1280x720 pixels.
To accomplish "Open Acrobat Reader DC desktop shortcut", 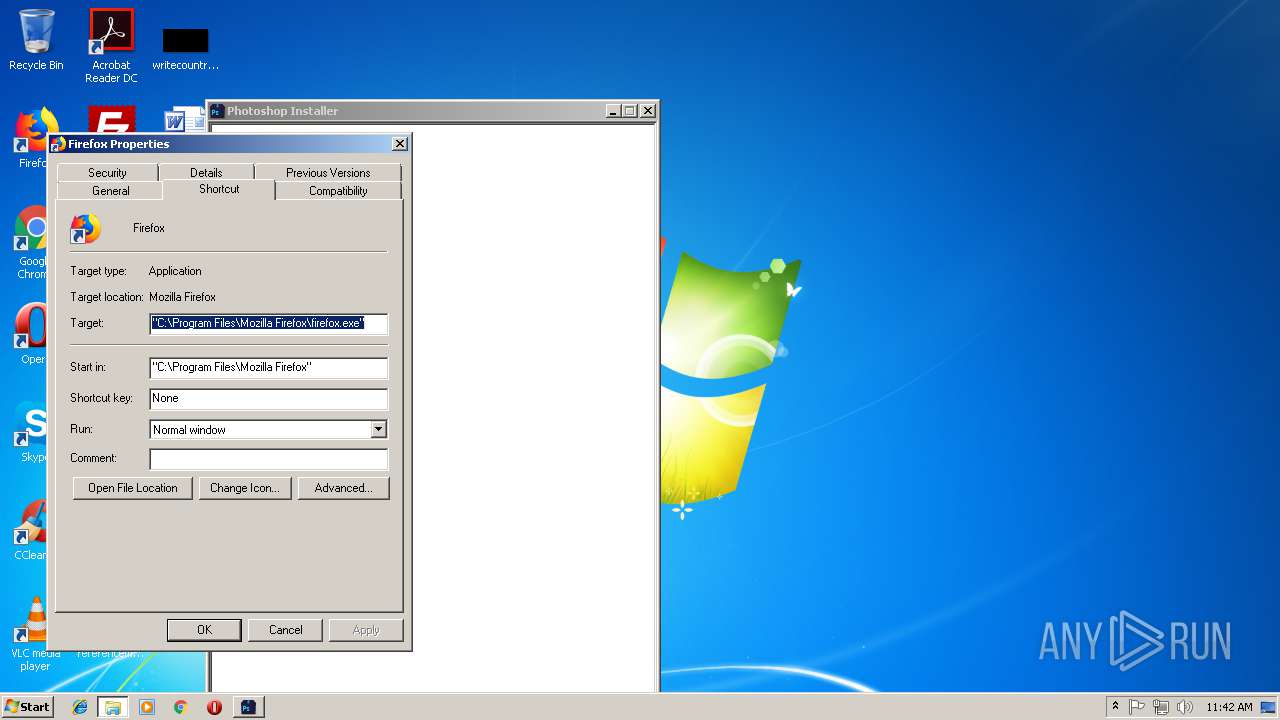I will point(111,45).
